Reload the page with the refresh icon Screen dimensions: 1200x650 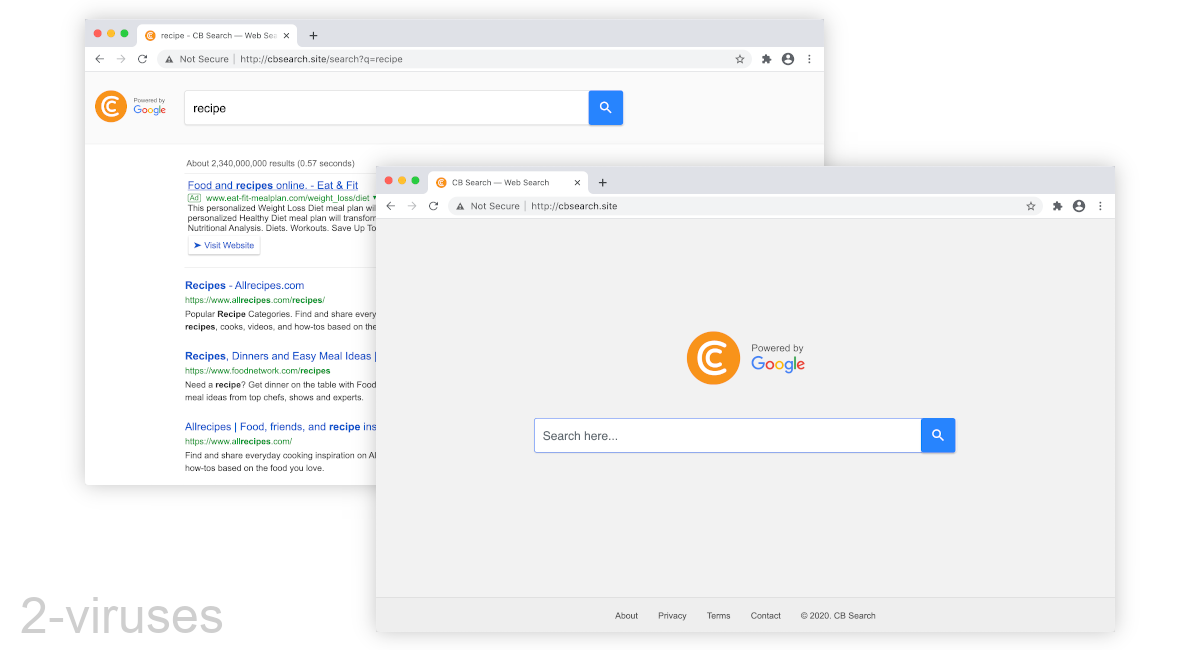(x=433, y=205)
